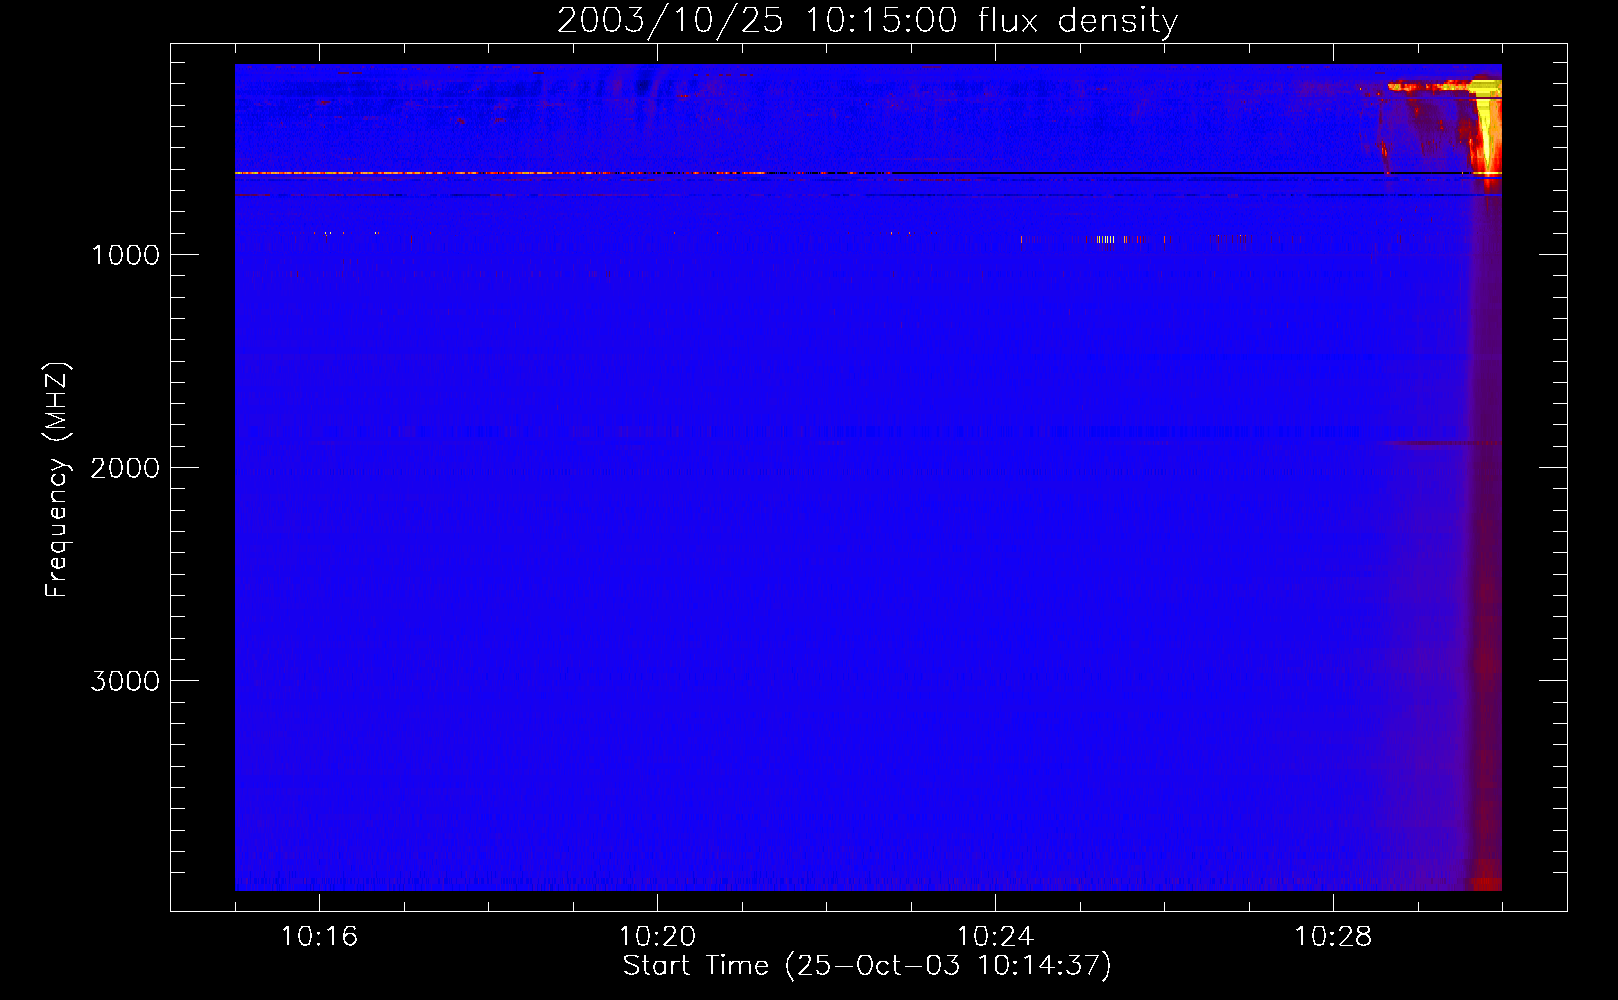Click the 10:28 time tick label

pyautogui.click(x=1333, y=937)
